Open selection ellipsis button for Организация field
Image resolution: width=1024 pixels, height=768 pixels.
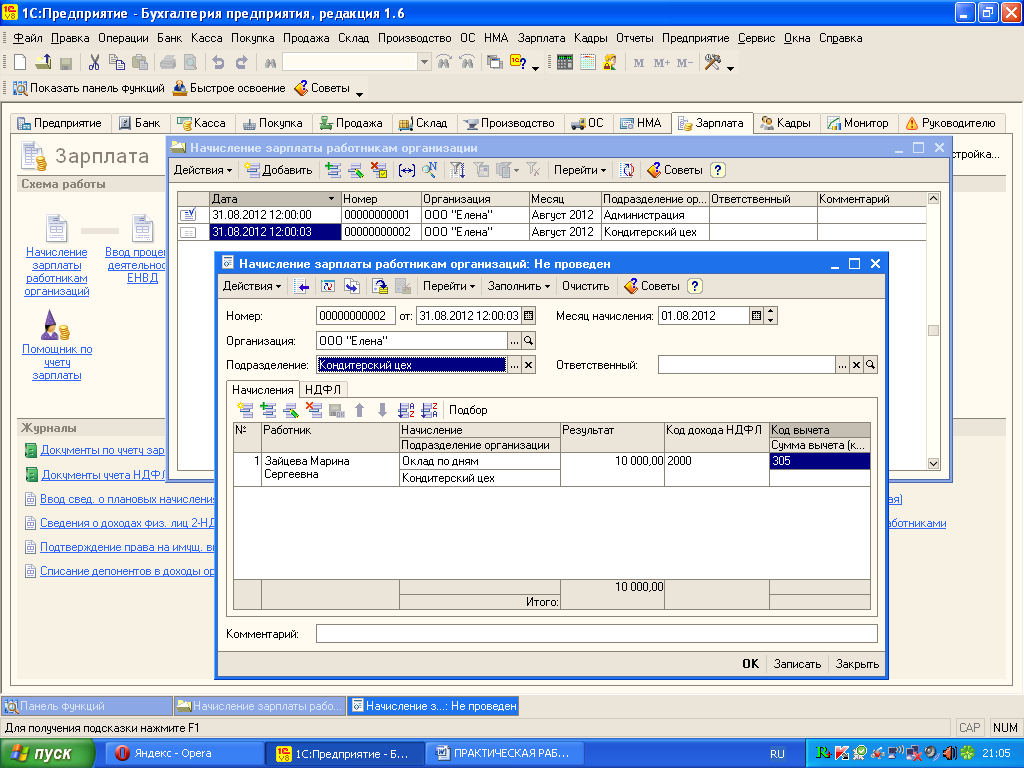coord(515,341)
